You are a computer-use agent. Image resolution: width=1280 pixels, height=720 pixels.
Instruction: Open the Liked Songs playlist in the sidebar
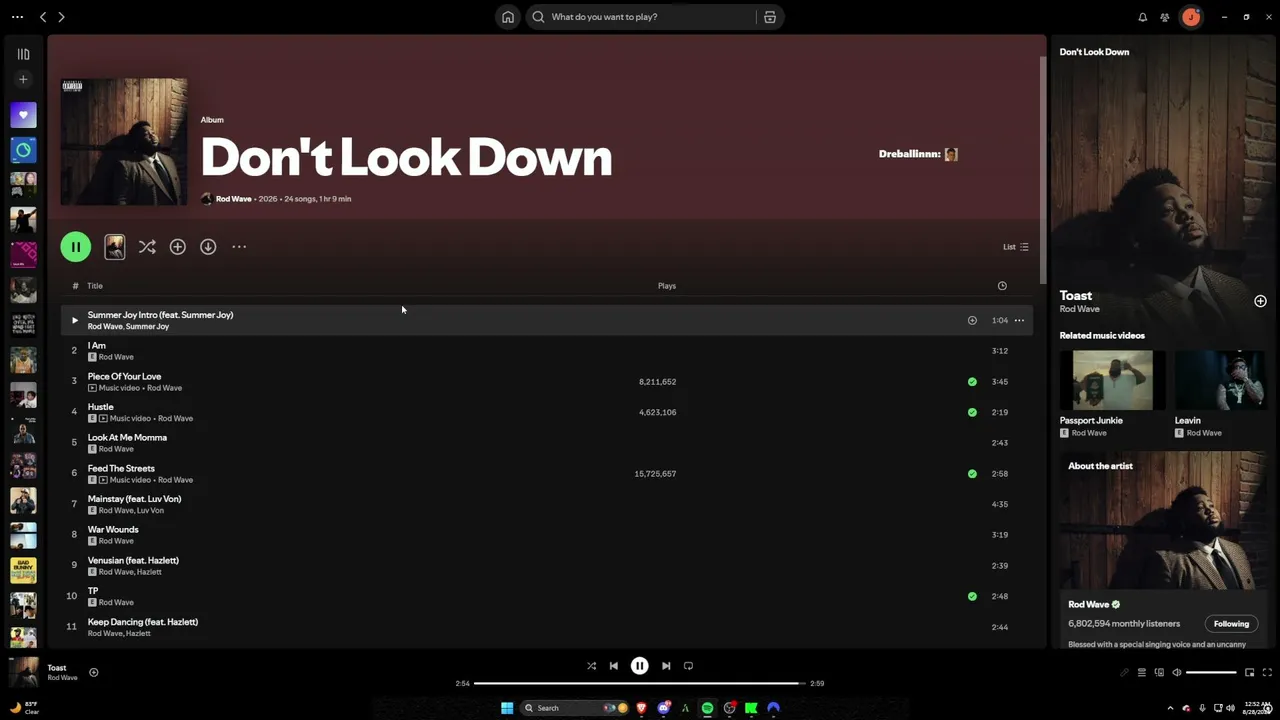[x=23, y=115]
